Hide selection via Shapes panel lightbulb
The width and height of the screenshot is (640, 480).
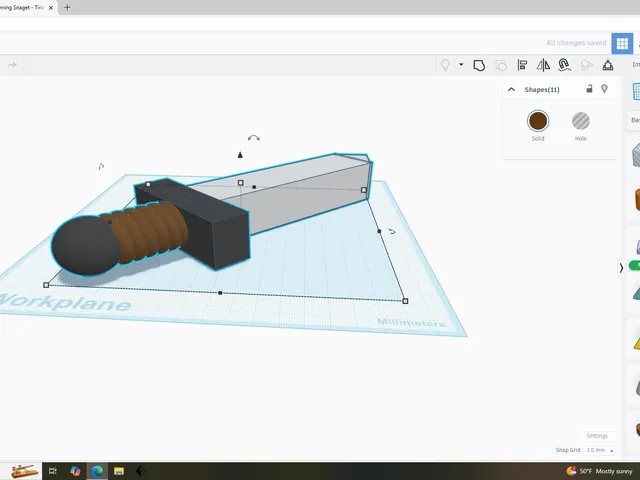click(x=604, y=89)
